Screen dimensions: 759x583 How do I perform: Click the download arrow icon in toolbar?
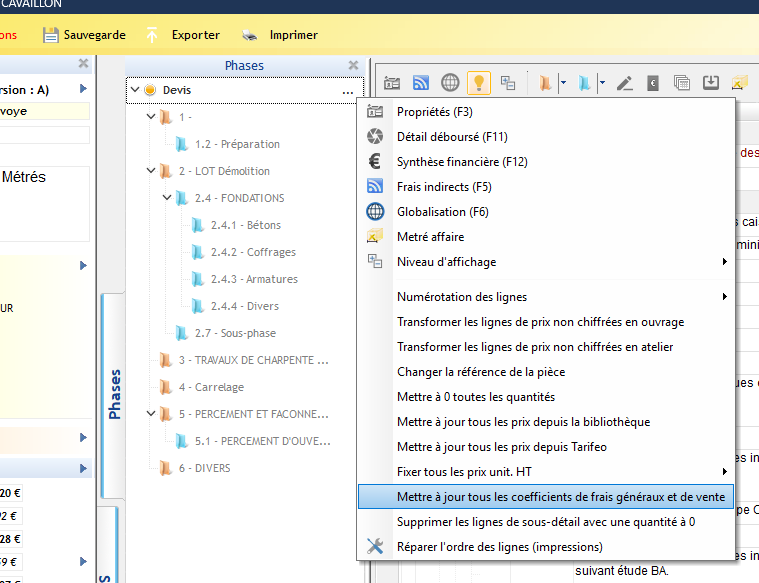pos(711,83)
